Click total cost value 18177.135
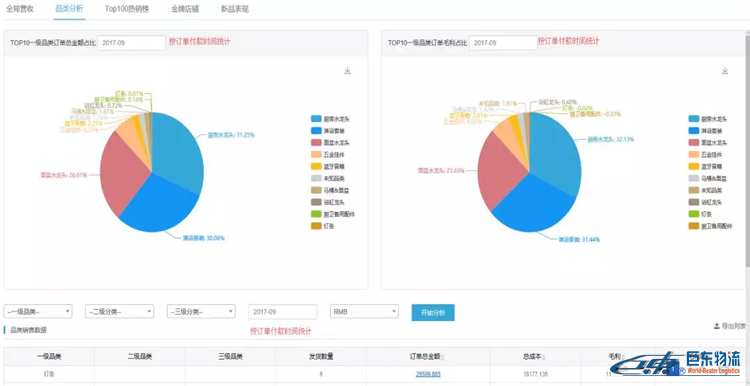750x386 pixels. [x=535, y=374]
